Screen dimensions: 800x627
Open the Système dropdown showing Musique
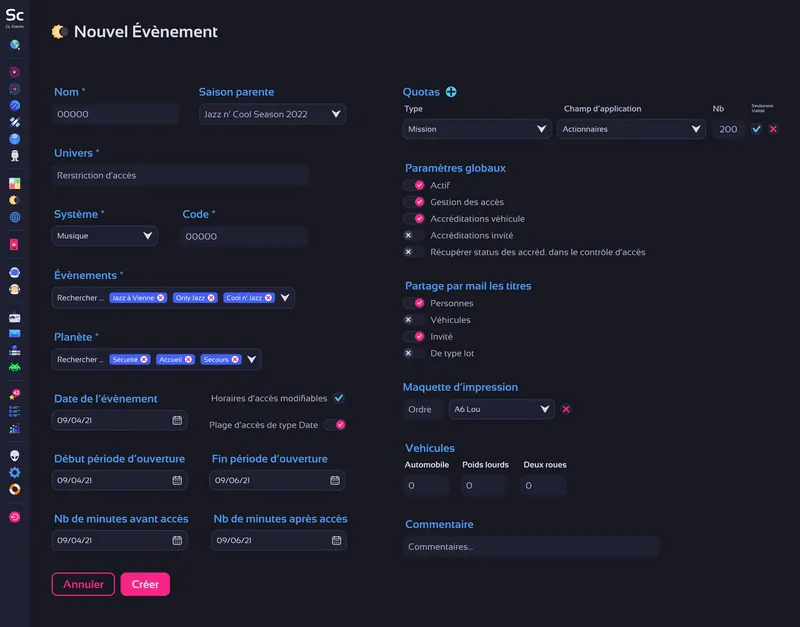[x=105, y=236]
